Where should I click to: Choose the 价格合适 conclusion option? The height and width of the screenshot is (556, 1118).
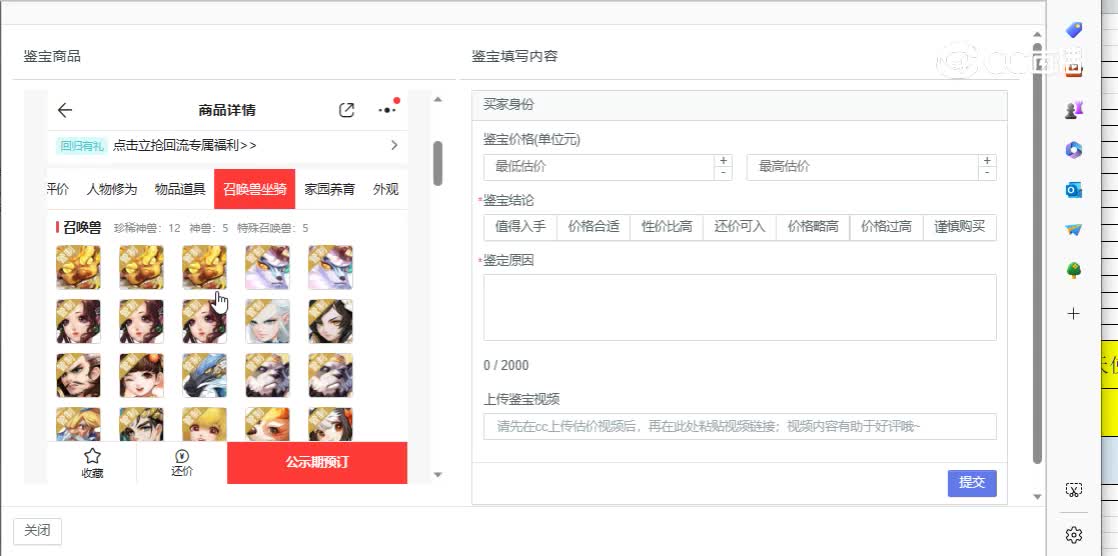click(594, 227)
